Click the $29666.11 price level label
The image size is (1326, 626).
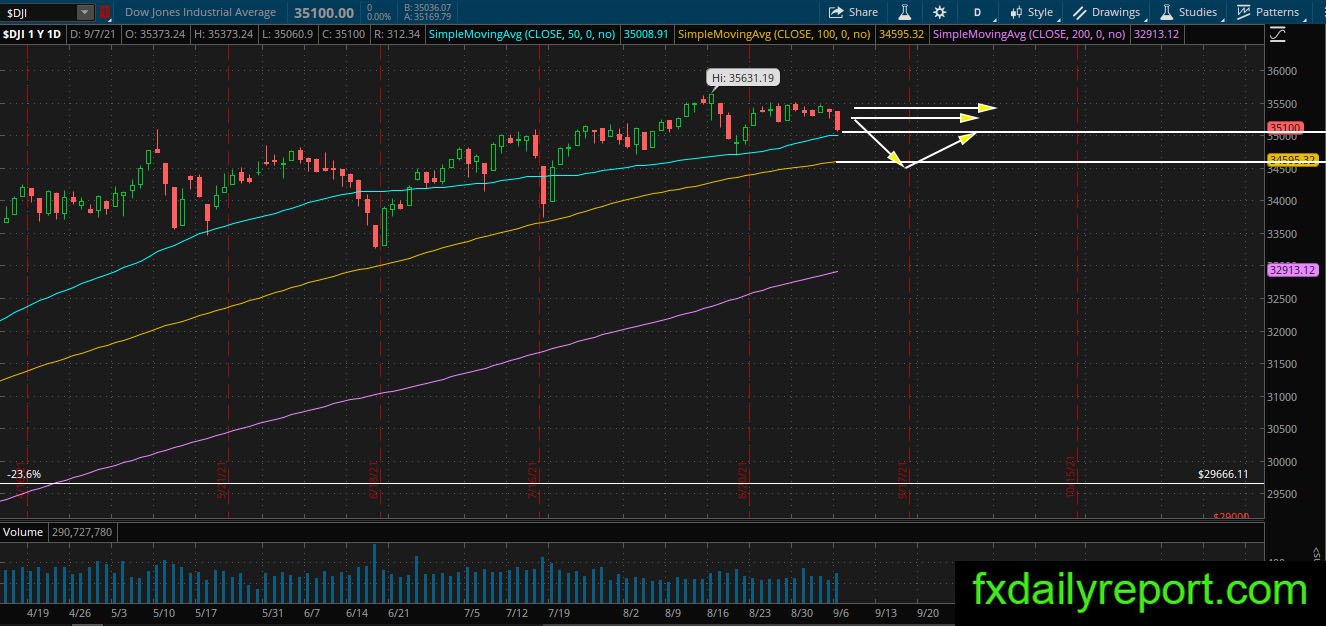[1223, 474]
